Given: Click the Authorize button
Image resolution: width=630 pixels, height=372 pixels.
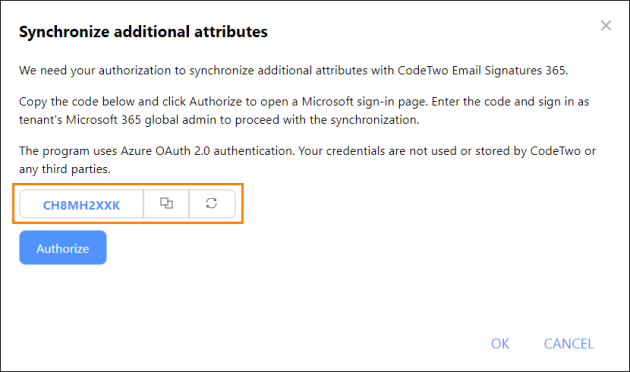Looking at the screenshot, I should tap(63, 247).
